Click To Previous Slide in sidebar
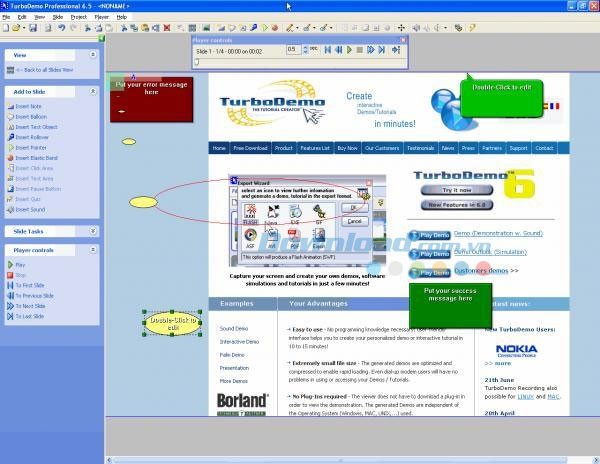This screenshot has width=600, height=464. tap(31, 296)
